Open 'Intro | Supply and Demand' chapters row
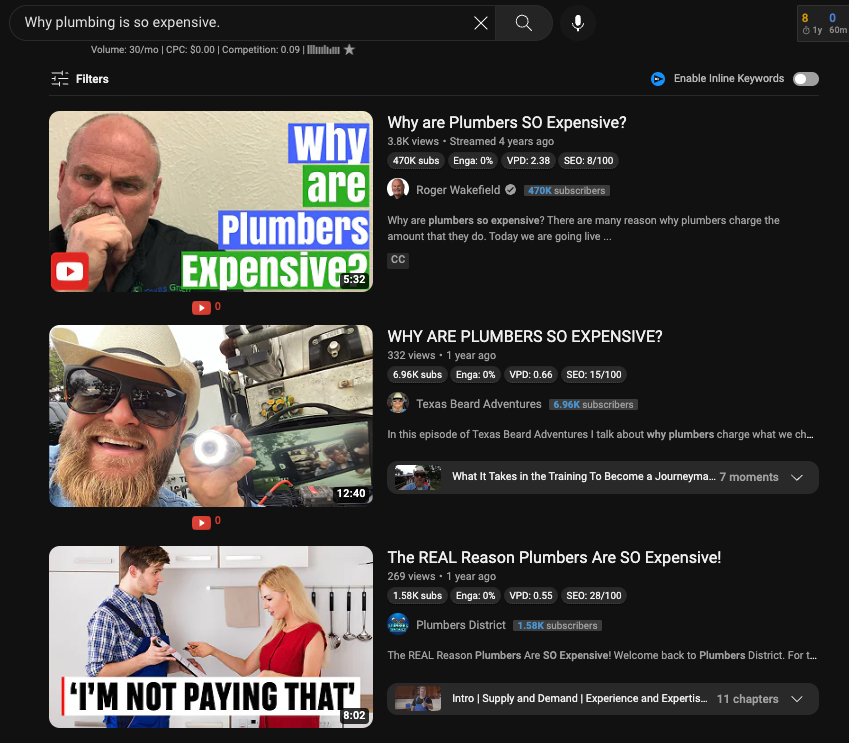The height and width of the screenshot is (743, 849). [603, 699]
